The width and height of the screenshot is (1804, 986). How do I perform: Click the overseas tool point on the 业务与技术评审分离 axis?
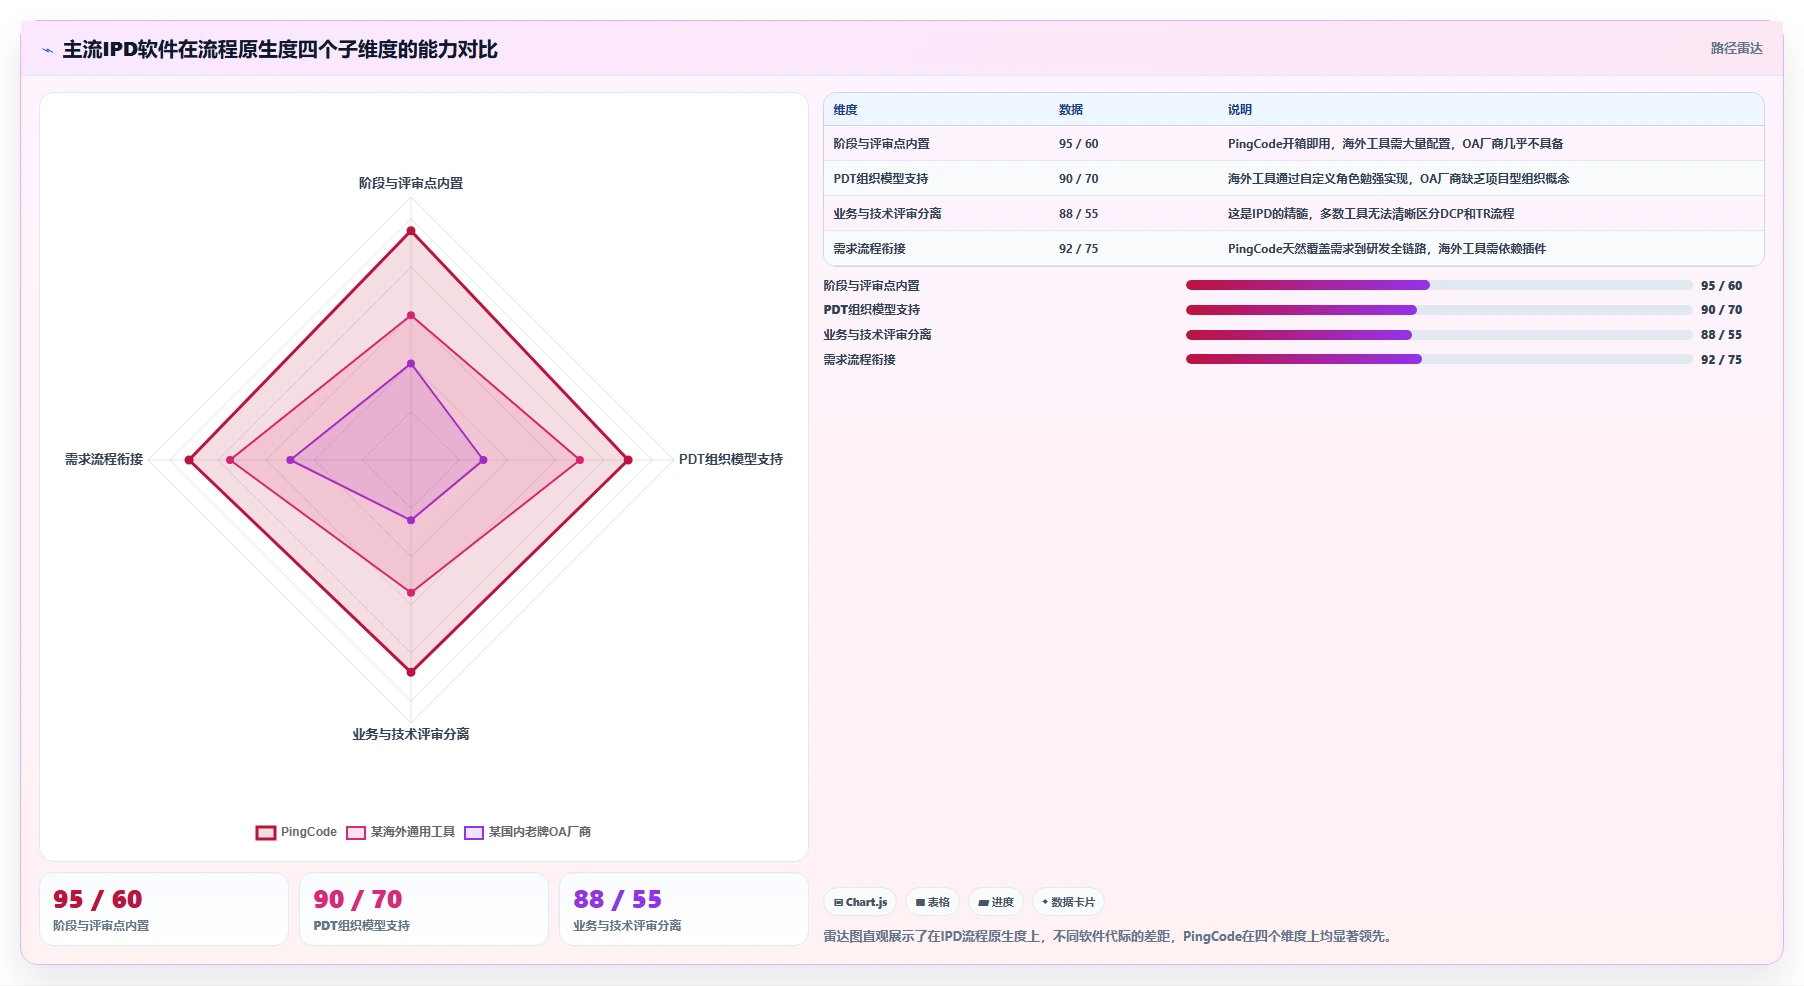click(x=411, y=593)
